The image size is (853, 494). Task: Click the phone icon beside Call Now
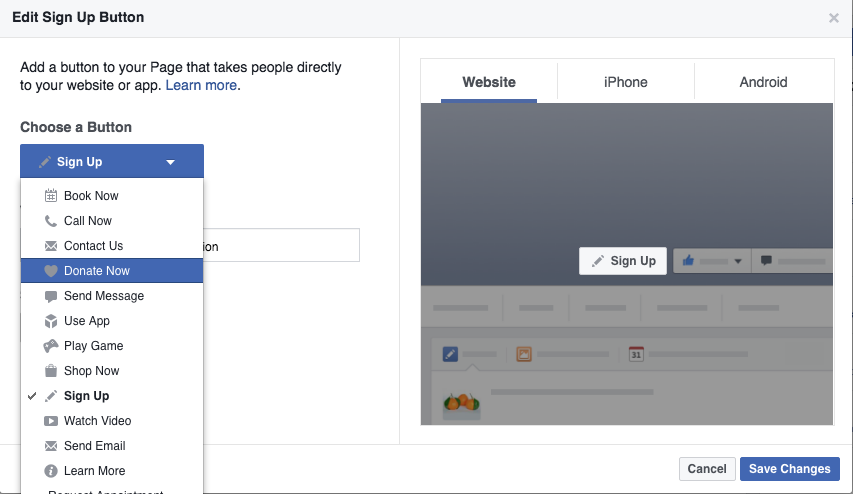51,221
